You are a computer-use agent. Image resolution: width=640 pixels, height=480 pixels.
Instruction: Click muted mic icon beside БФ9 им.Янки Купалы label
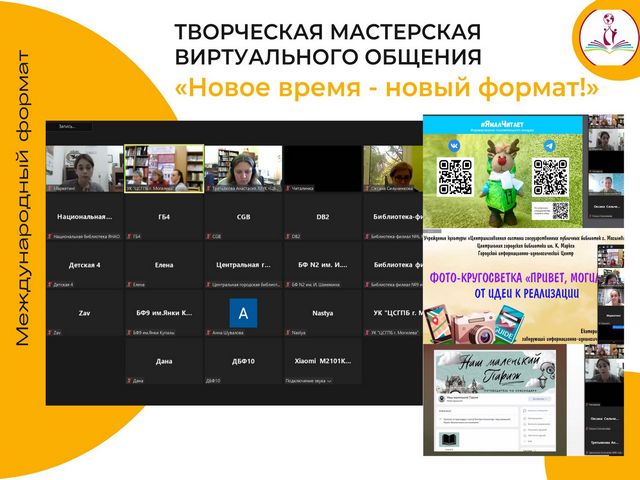tap(129, 333)
